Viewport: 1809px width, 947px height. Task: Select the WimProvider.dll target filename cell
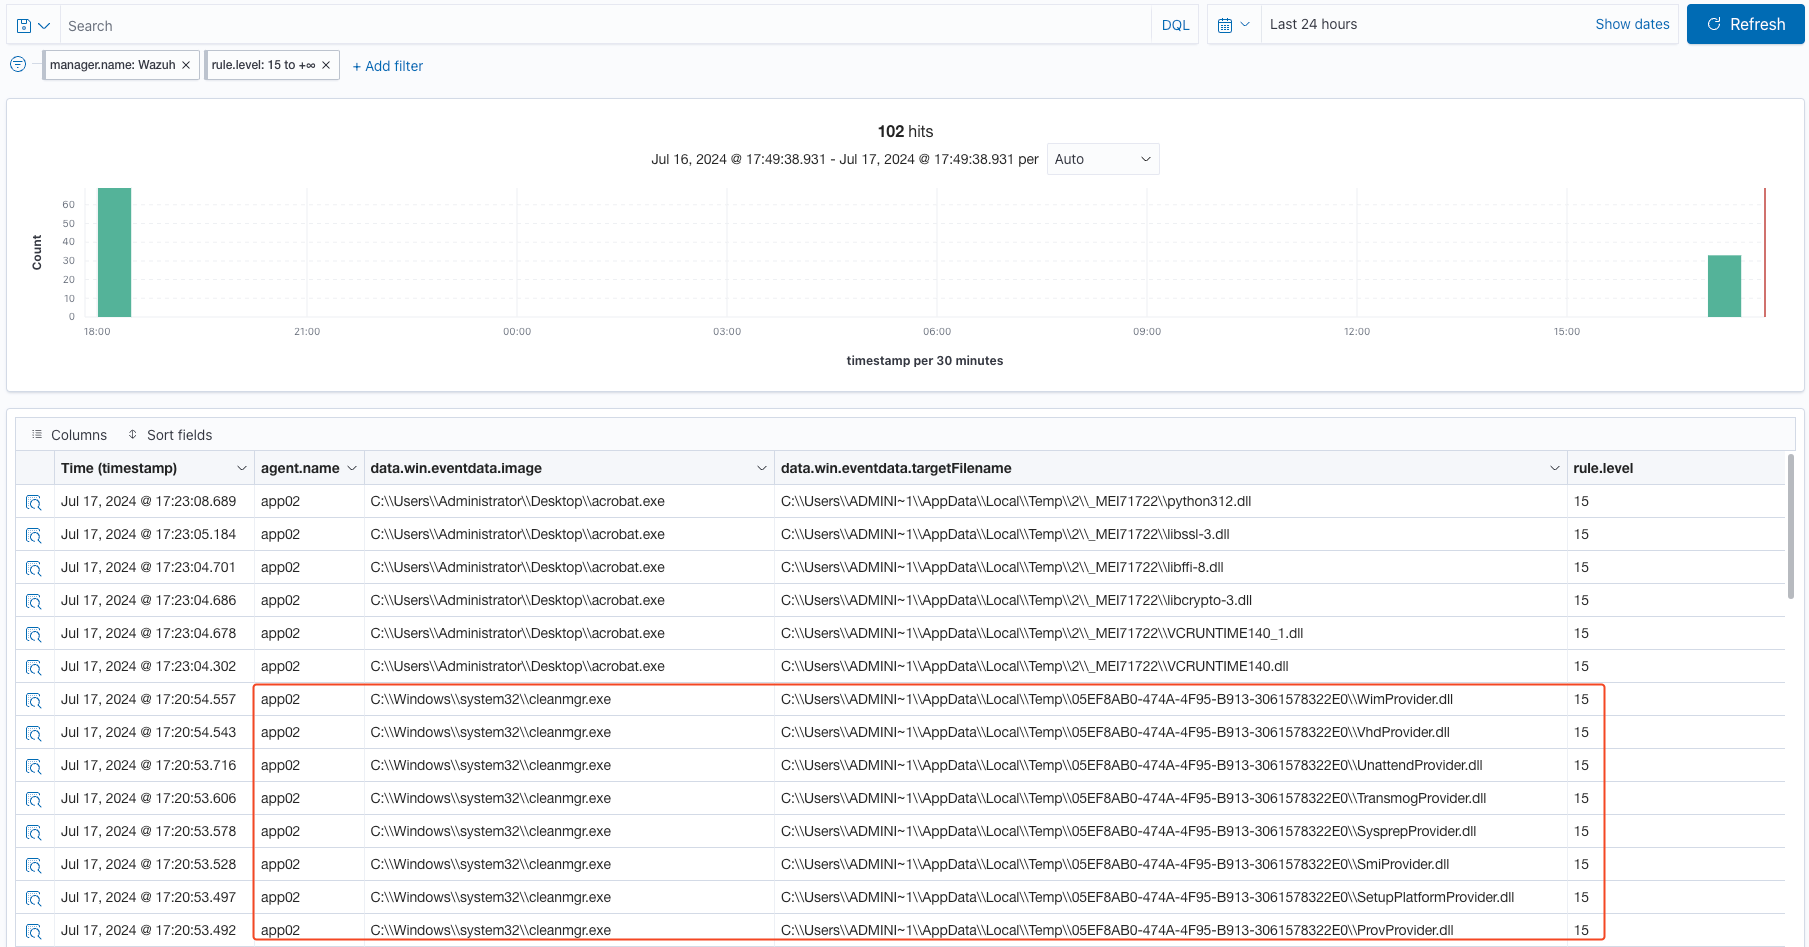click(1171, 699)
